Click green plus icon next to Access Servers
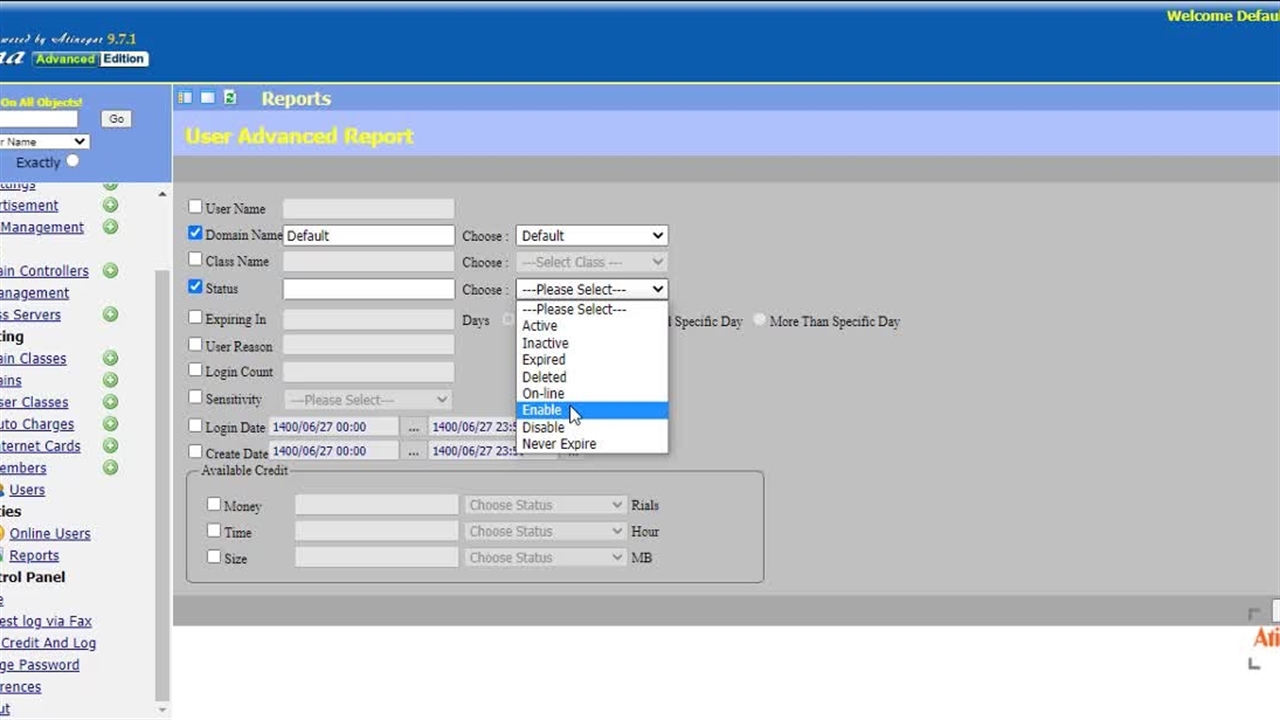This screenshot has width=1280, height=720. [x=110, y=315]
